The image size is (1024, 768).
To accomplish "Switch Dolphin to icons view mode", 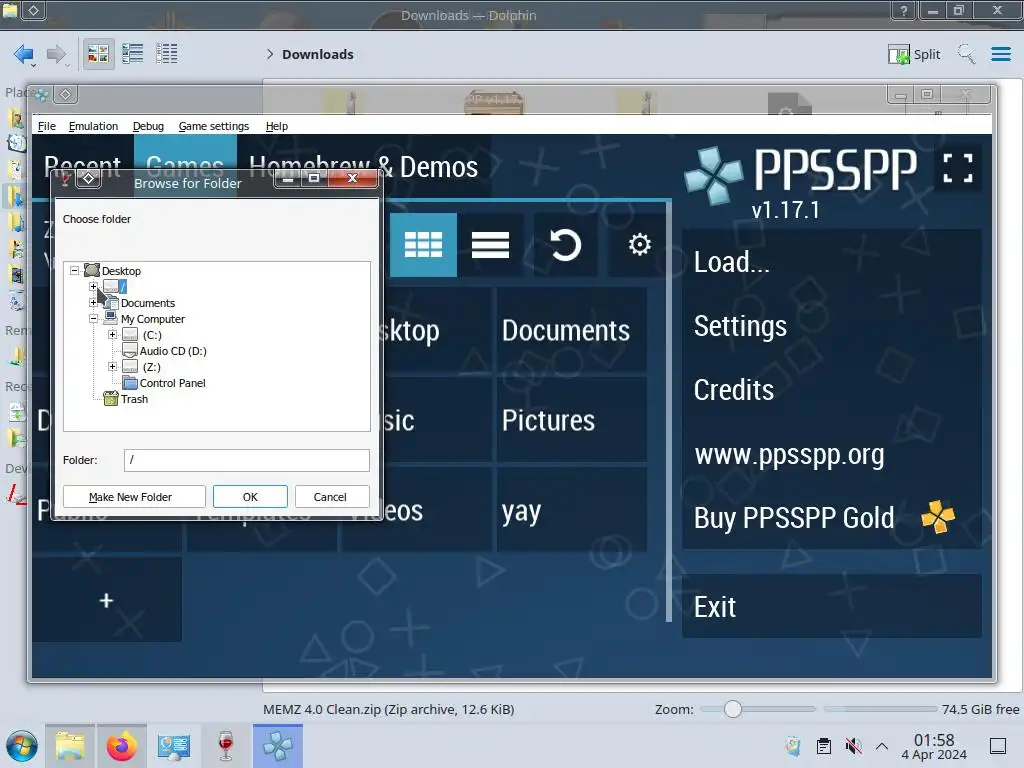I will click(98, 54).
